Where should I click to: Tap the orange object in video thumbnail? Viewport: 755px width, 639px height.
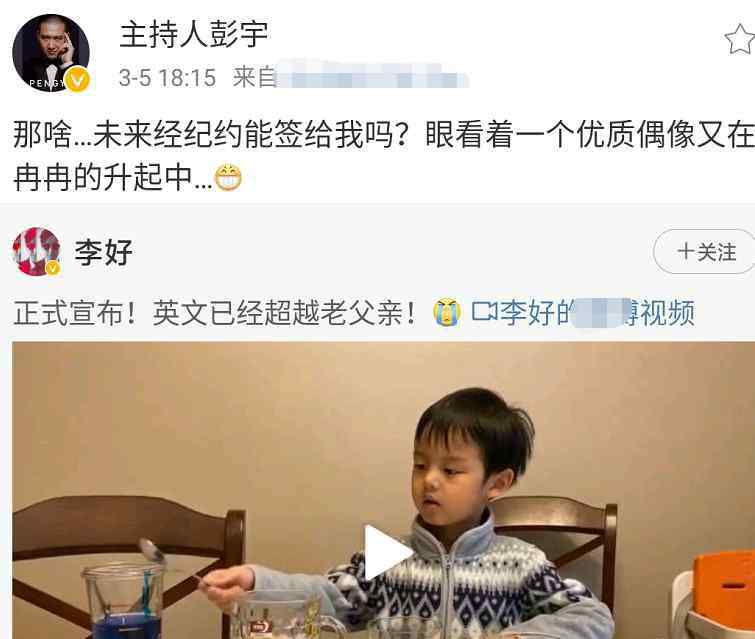(724, 590)
